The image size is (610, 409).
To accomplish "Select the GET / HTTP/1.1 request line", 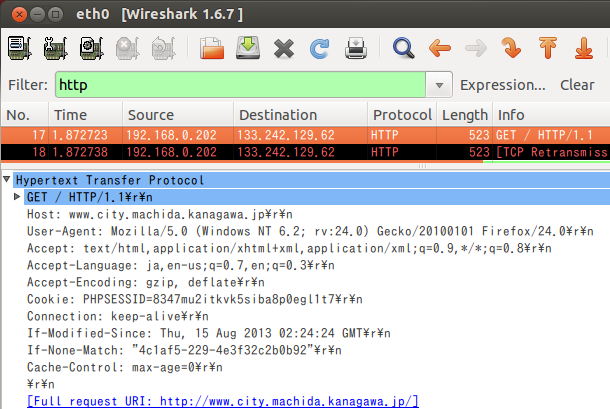I will 317,197.
